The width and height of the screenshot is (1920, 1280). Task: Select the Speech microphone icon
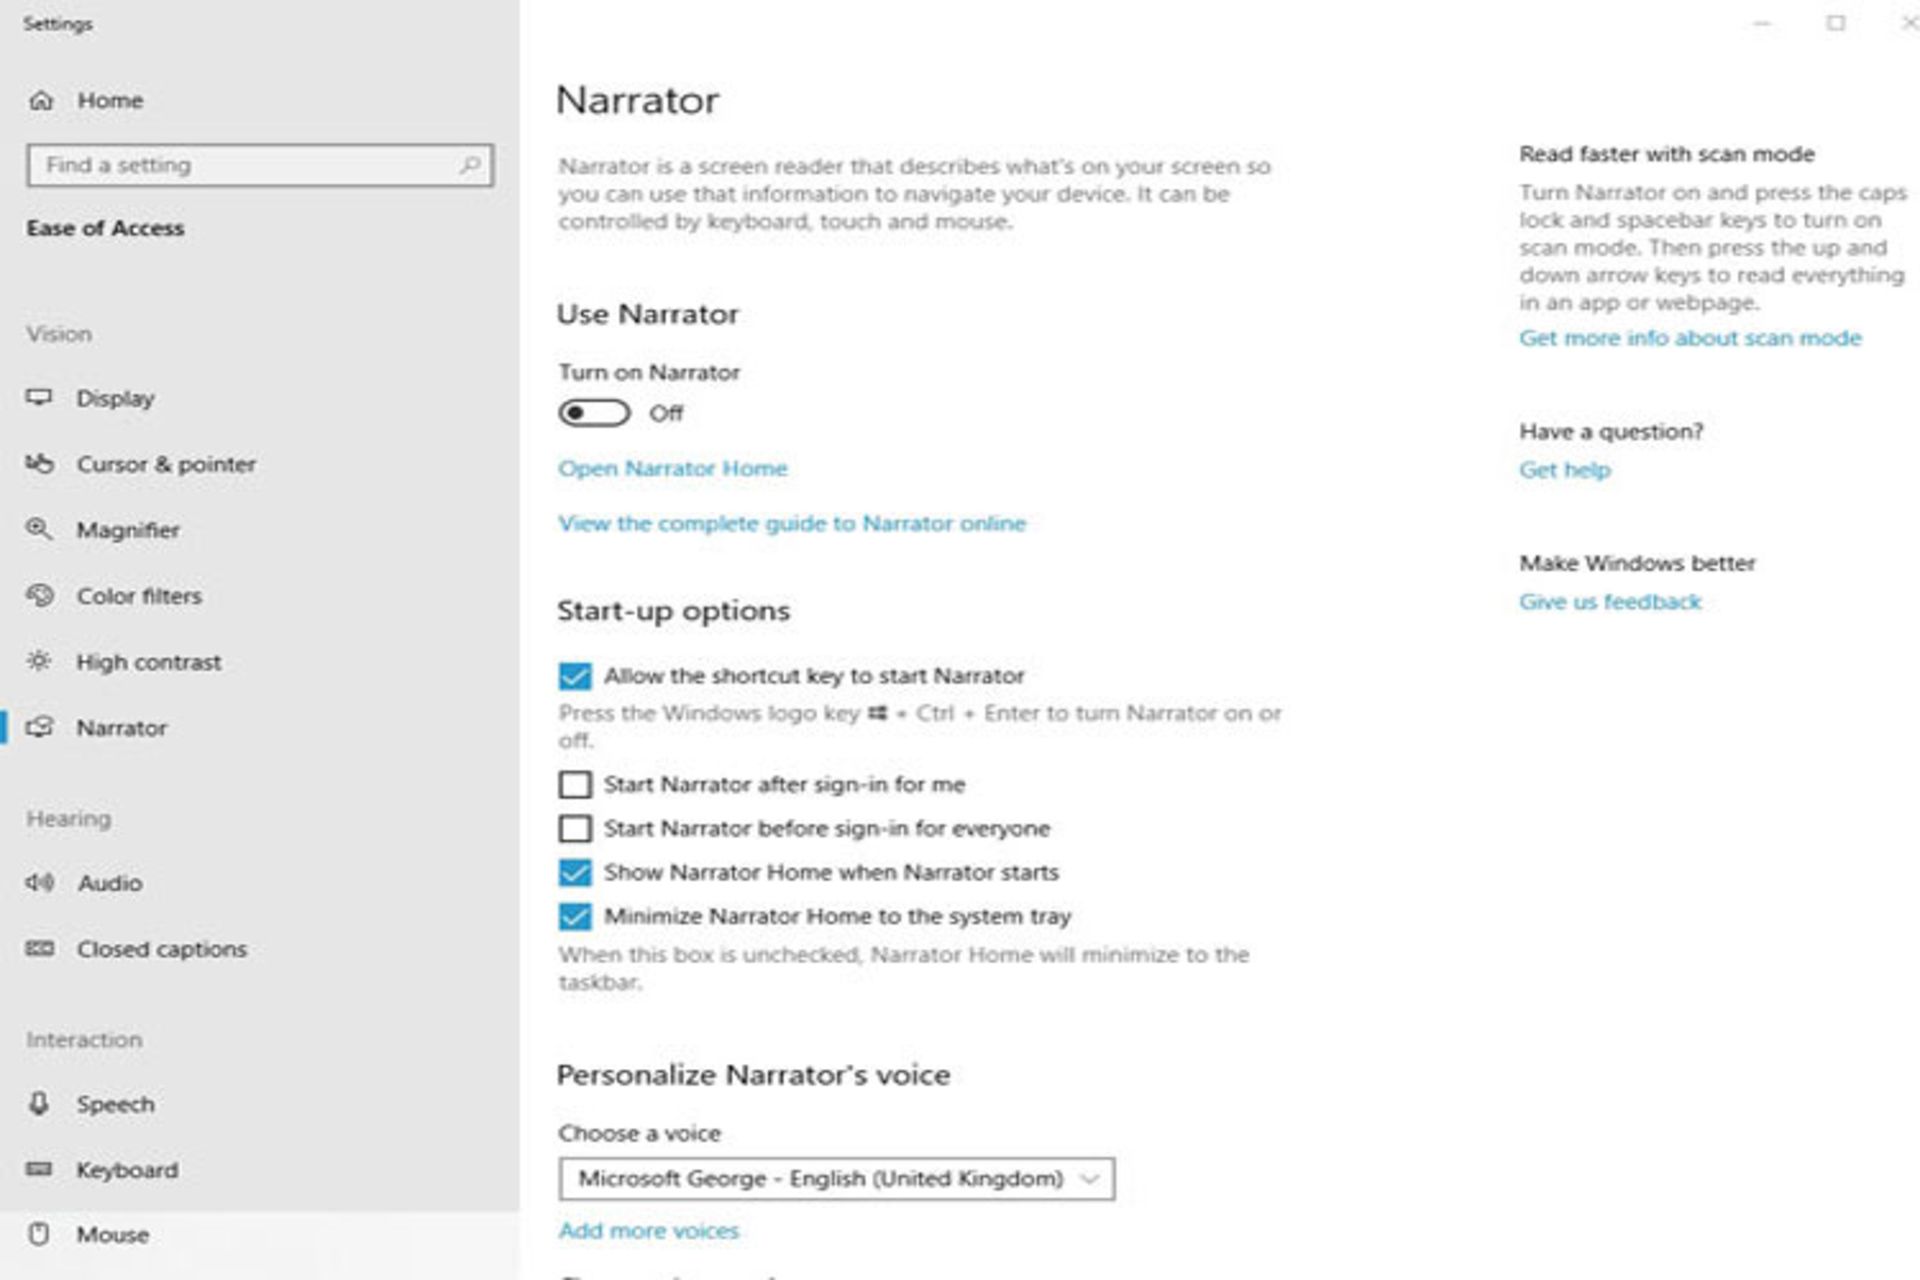[x=40, y=1104]
